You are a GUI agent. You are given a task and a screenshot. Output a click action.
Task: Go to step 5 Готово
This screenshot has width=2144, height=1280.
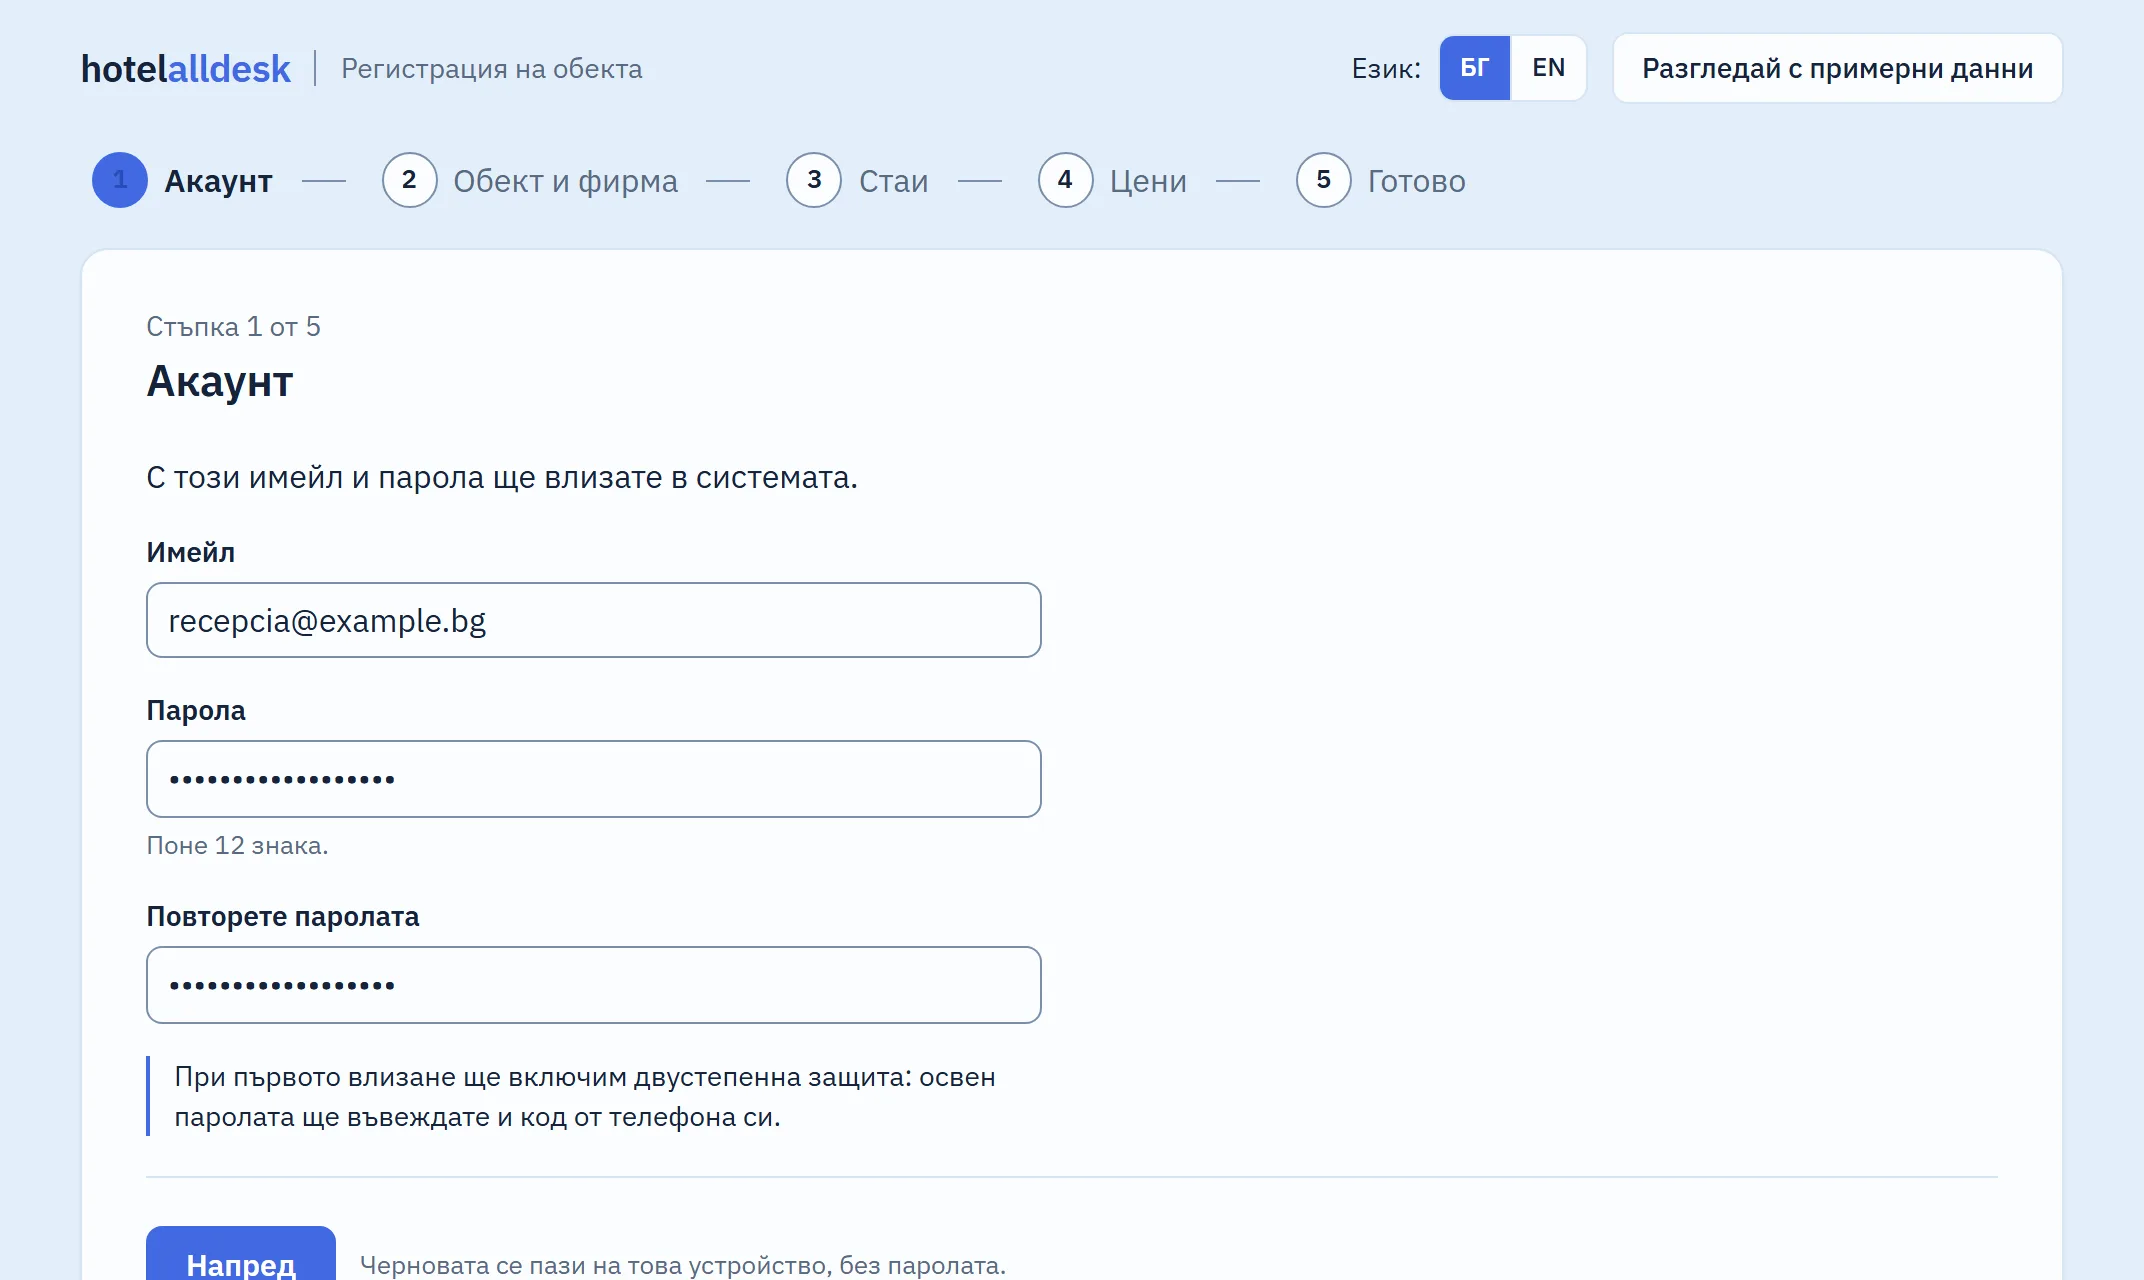[1381, 180]
